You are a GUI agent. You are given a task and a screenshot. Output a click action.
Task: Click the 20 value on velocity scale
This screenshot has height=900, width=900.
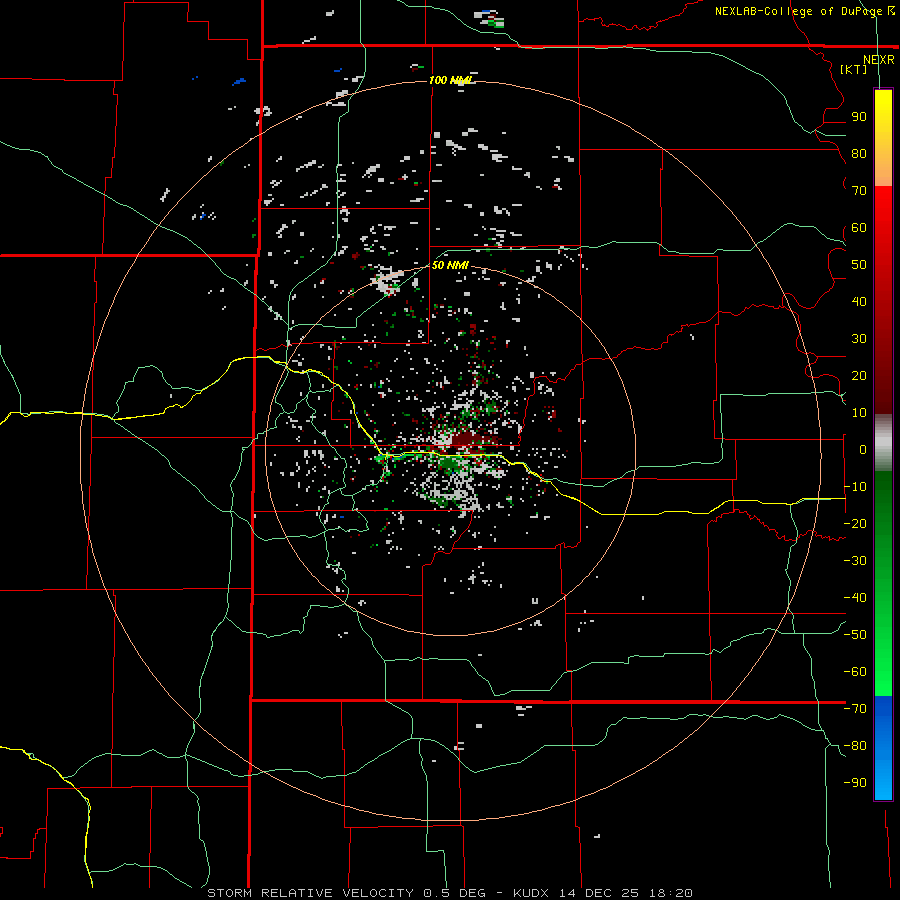(859, 375)
